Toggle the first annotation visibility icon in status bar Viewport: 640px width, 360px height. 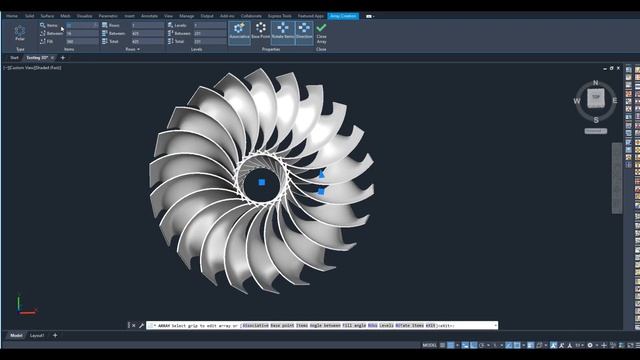(553, 345)
